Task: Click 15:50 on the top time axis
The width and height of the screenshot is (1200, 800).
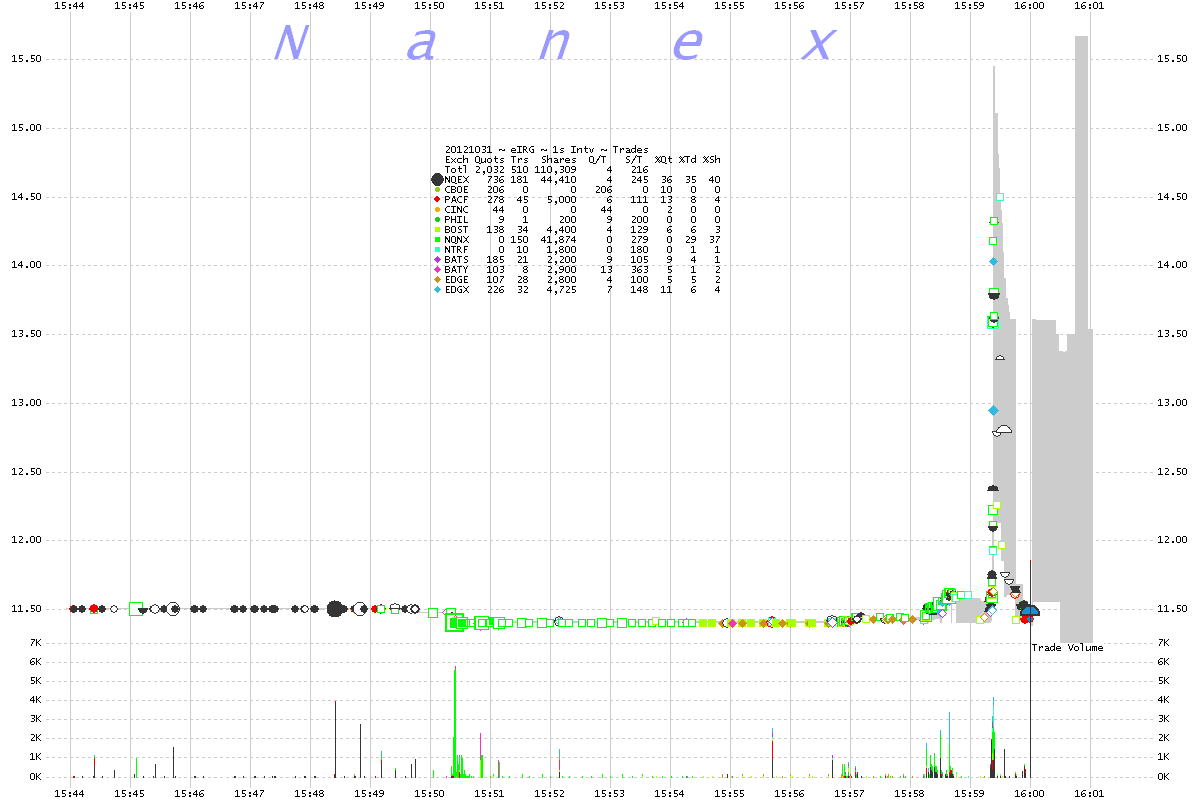Action: click(x=430, y=6)
